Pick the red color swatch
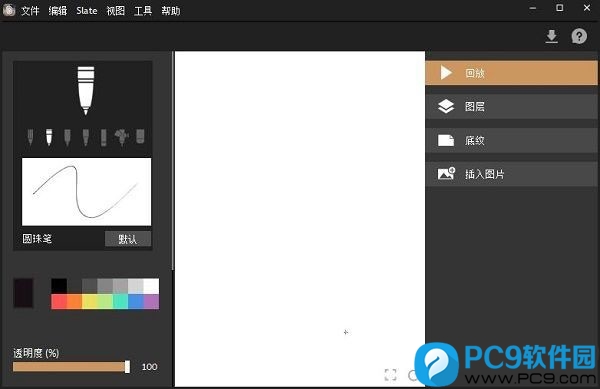 tap(59, 301)
